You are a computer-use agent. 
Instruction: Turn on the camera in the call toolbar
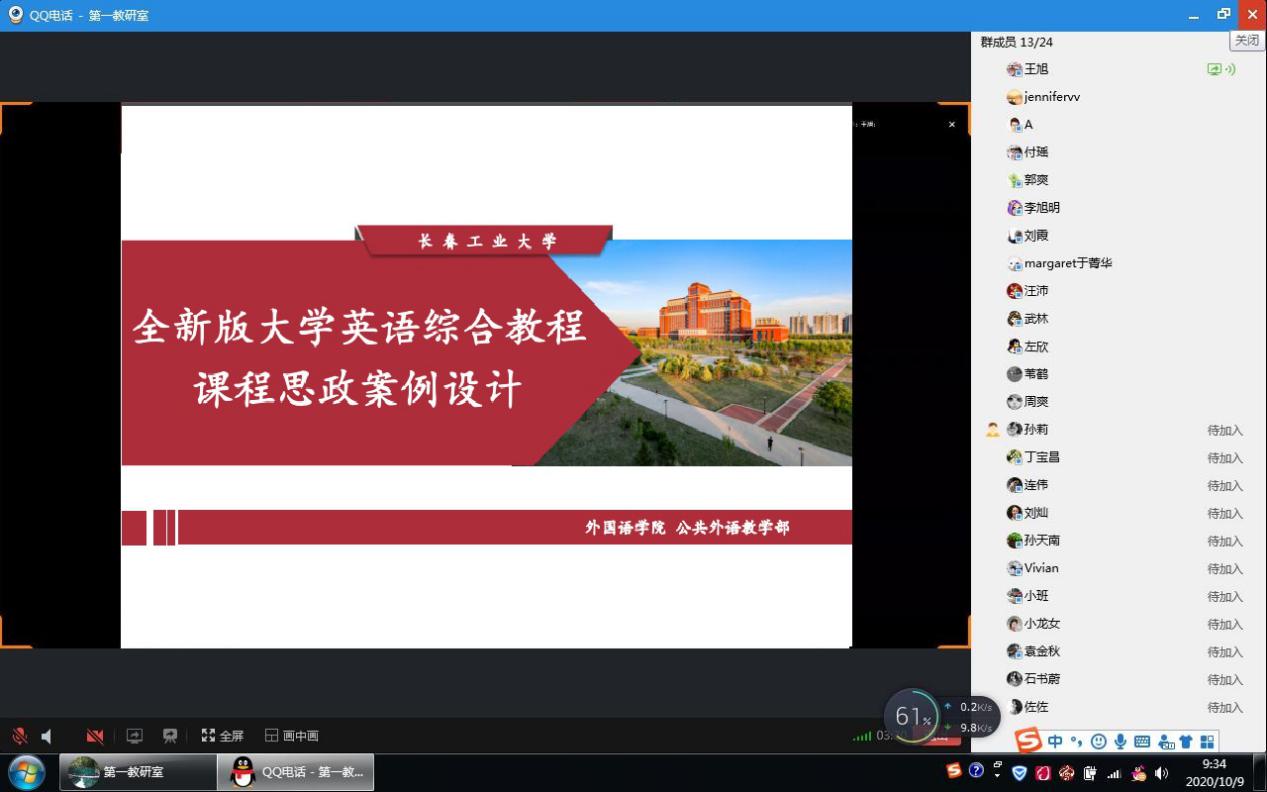(95, 736)
